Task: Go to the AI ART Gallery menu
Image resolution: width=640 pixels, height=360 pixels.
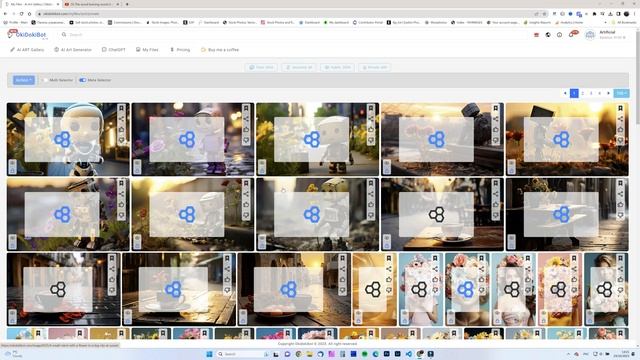Action: (x=27, y=50)
